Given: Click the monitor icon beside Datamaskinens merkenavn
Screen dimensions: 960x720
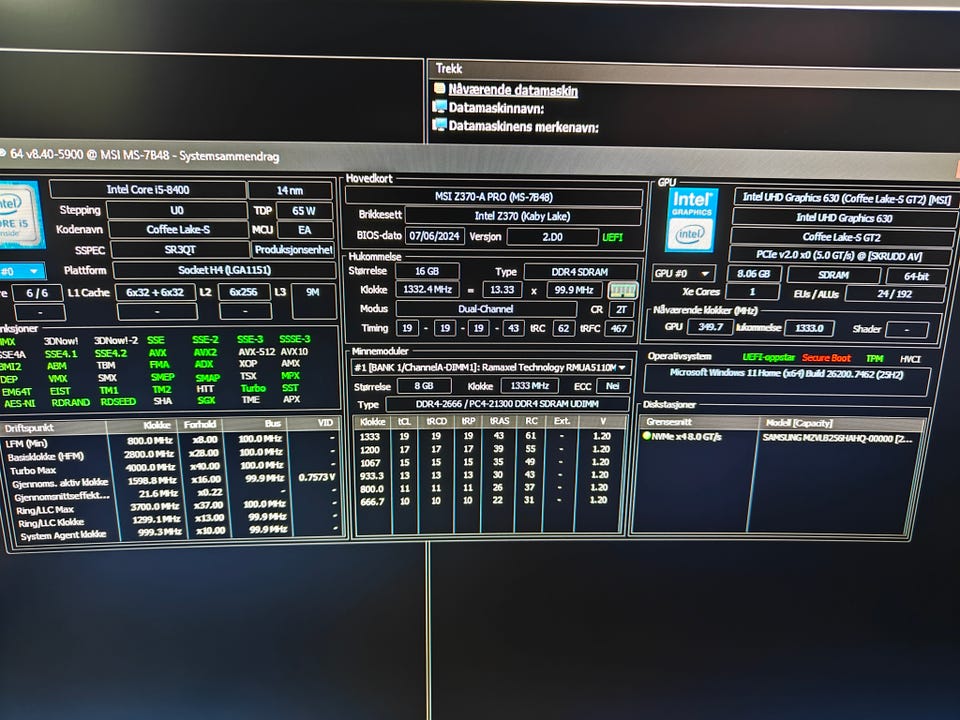Looking at the screenshot, I should pyautogui.click(x=440, y=125).
